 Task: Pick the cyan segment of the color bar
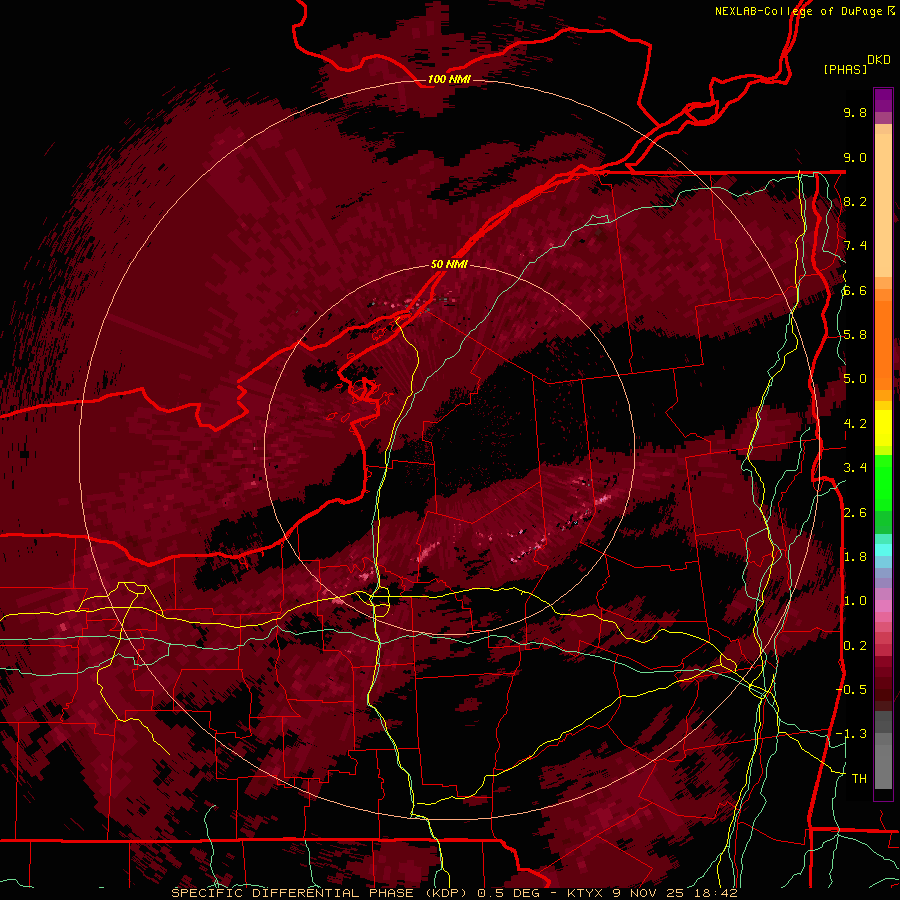(883, 550)
